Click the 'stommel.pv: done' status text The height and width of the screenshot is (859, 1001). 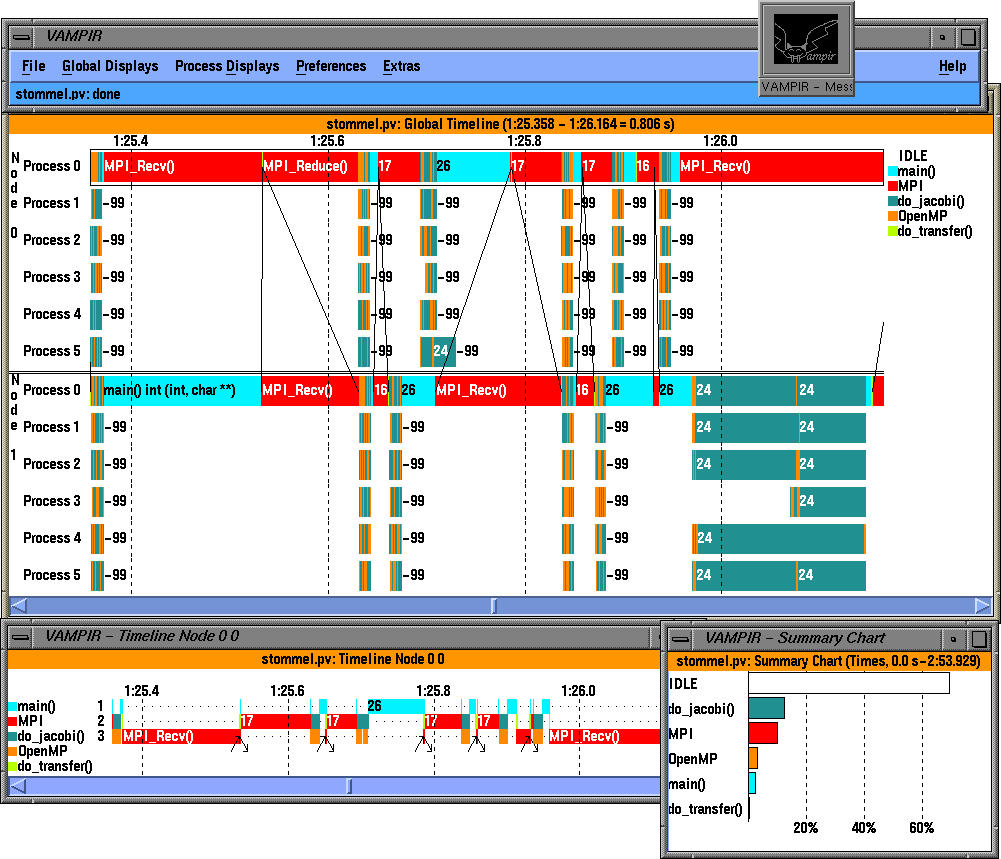[x=68, y=94]
